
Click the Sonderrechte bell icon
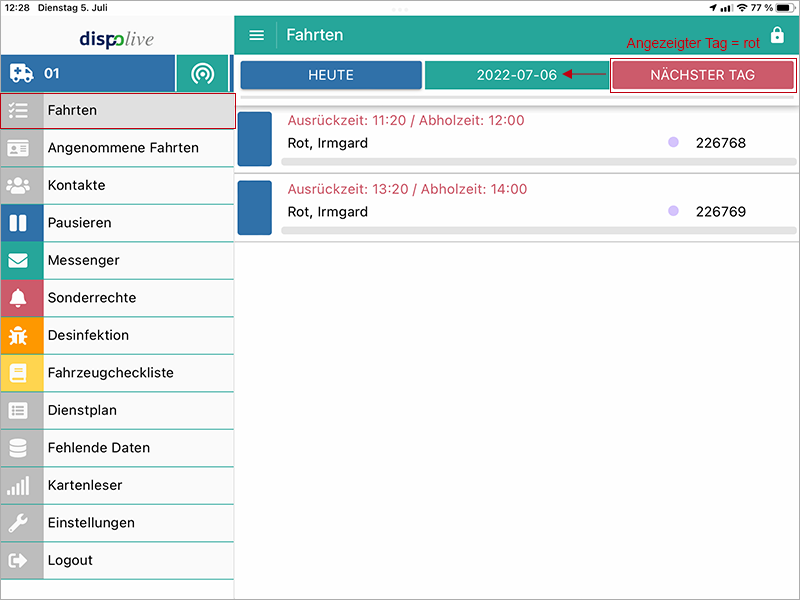(18, 298)
